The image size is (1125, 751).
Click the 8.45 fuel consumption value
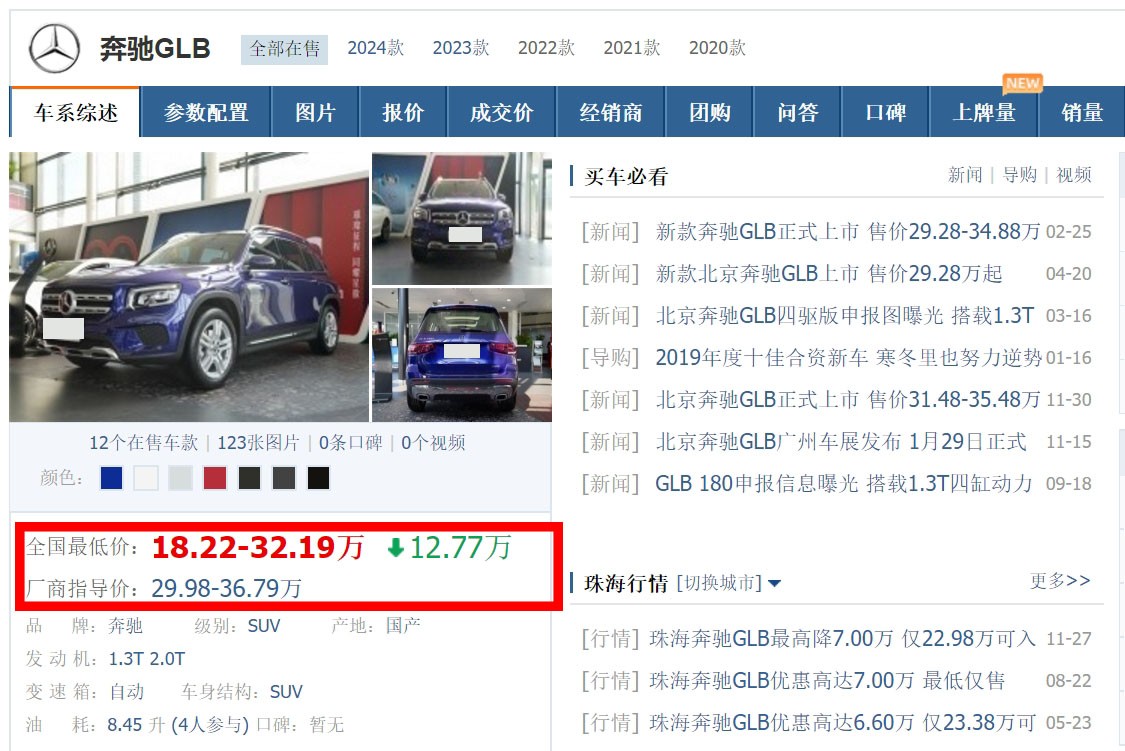tap(125, 724)
